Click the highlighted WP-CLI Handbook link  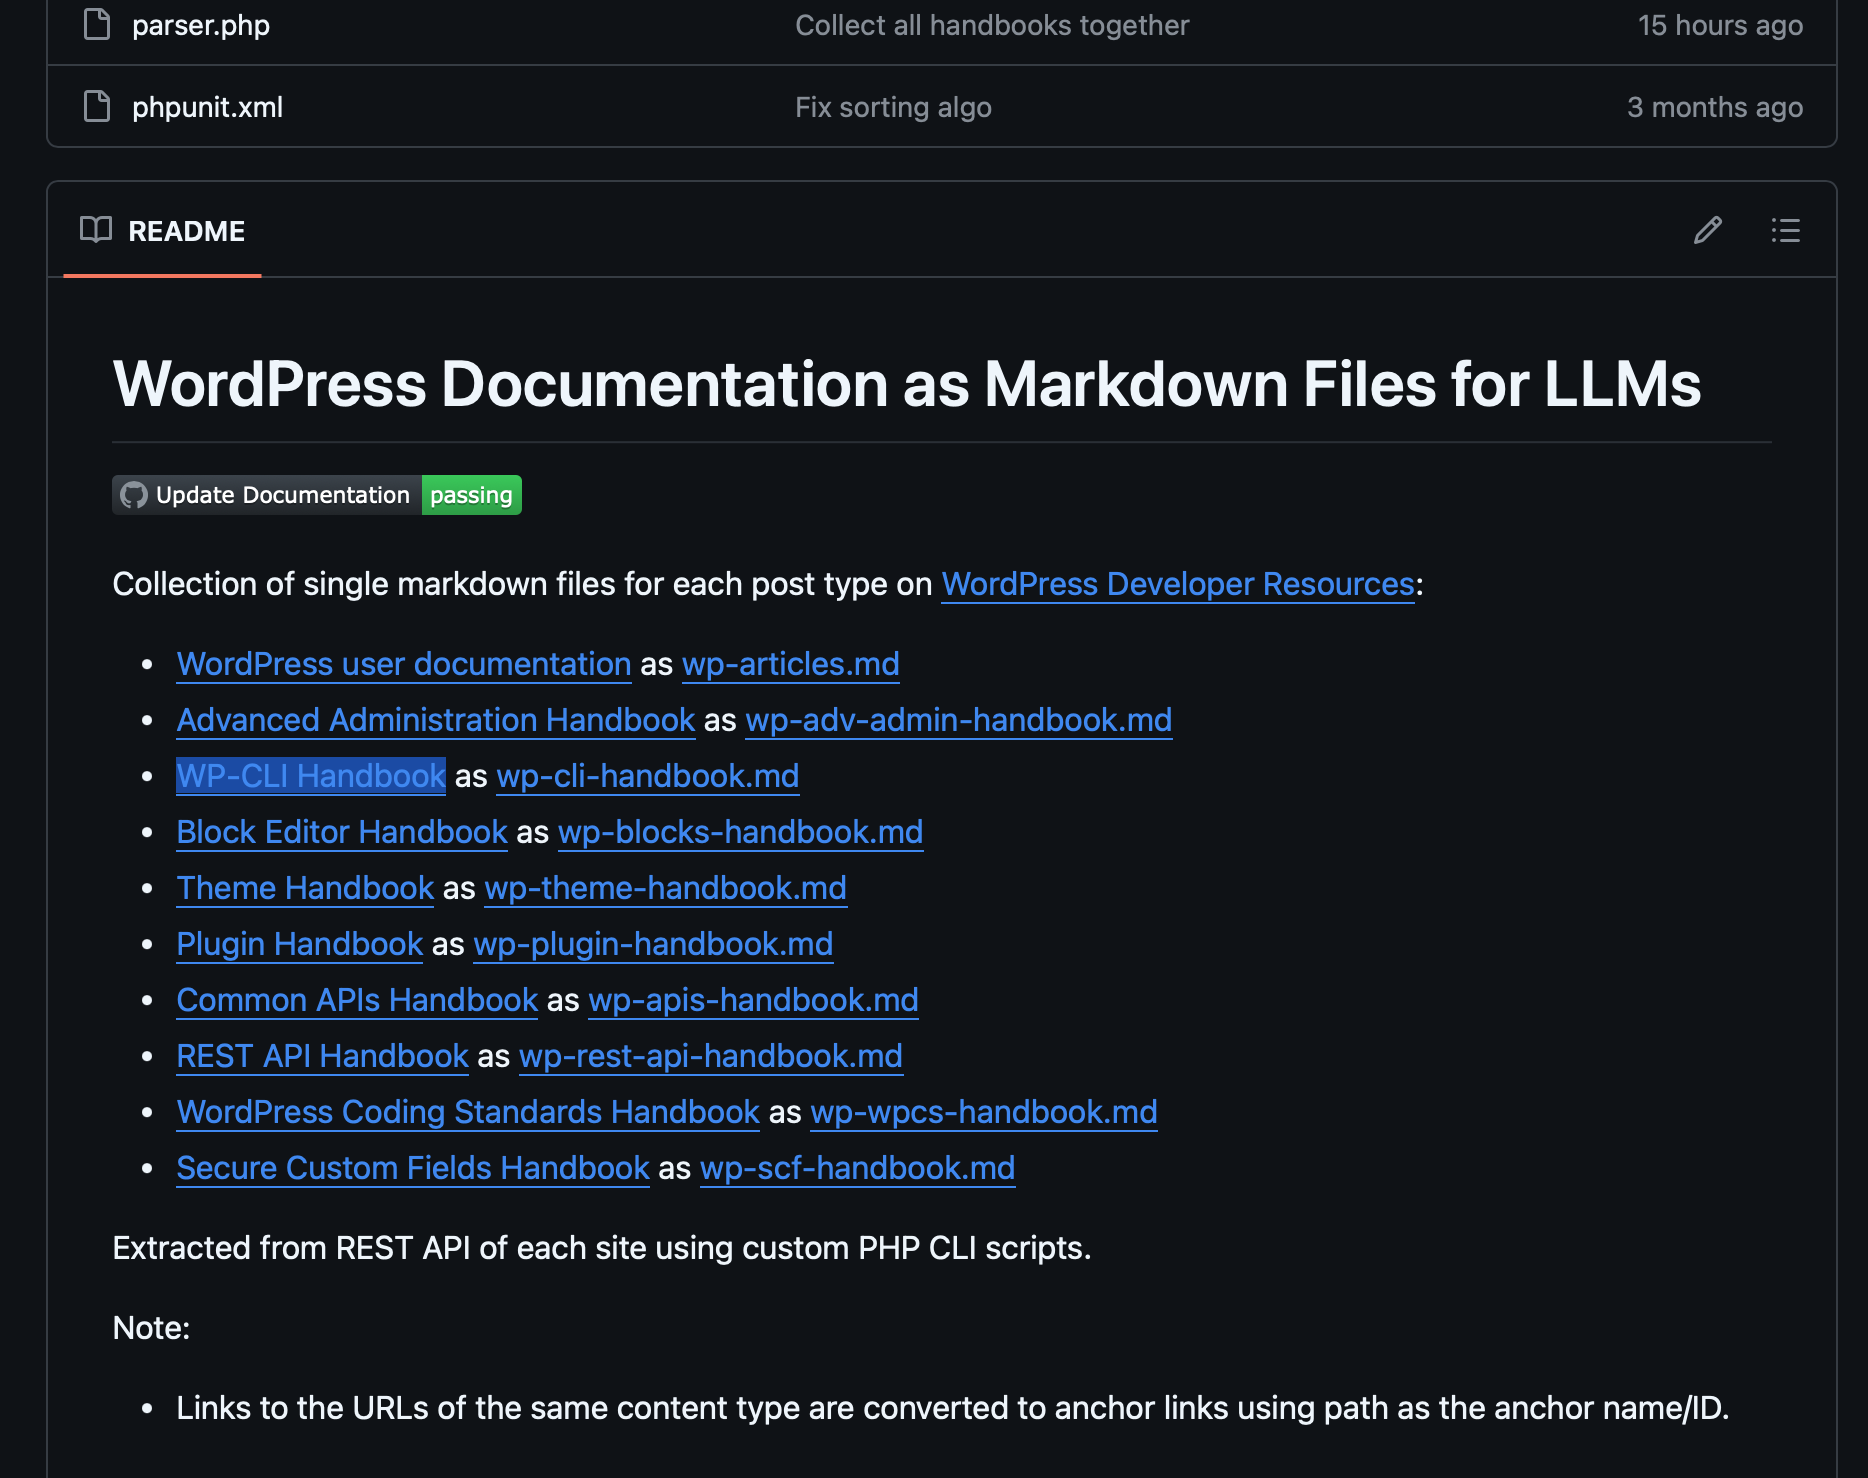(x=311, y=776)
